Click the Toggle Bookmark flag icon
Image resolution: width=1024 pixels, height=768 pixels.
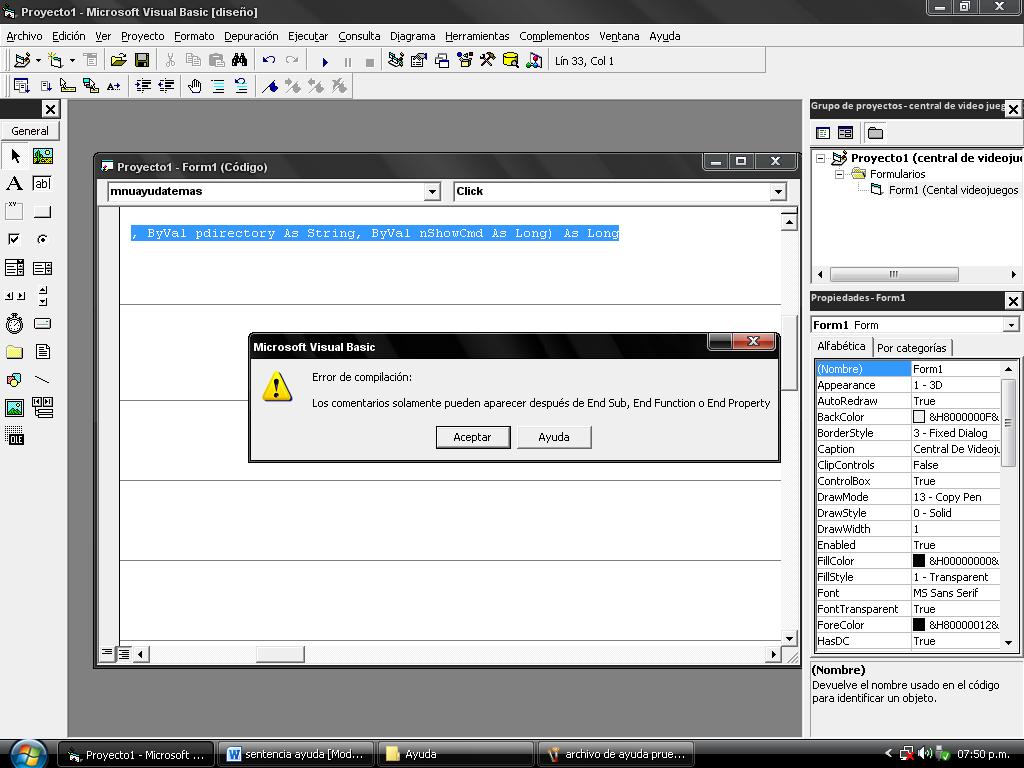point(270,86)
